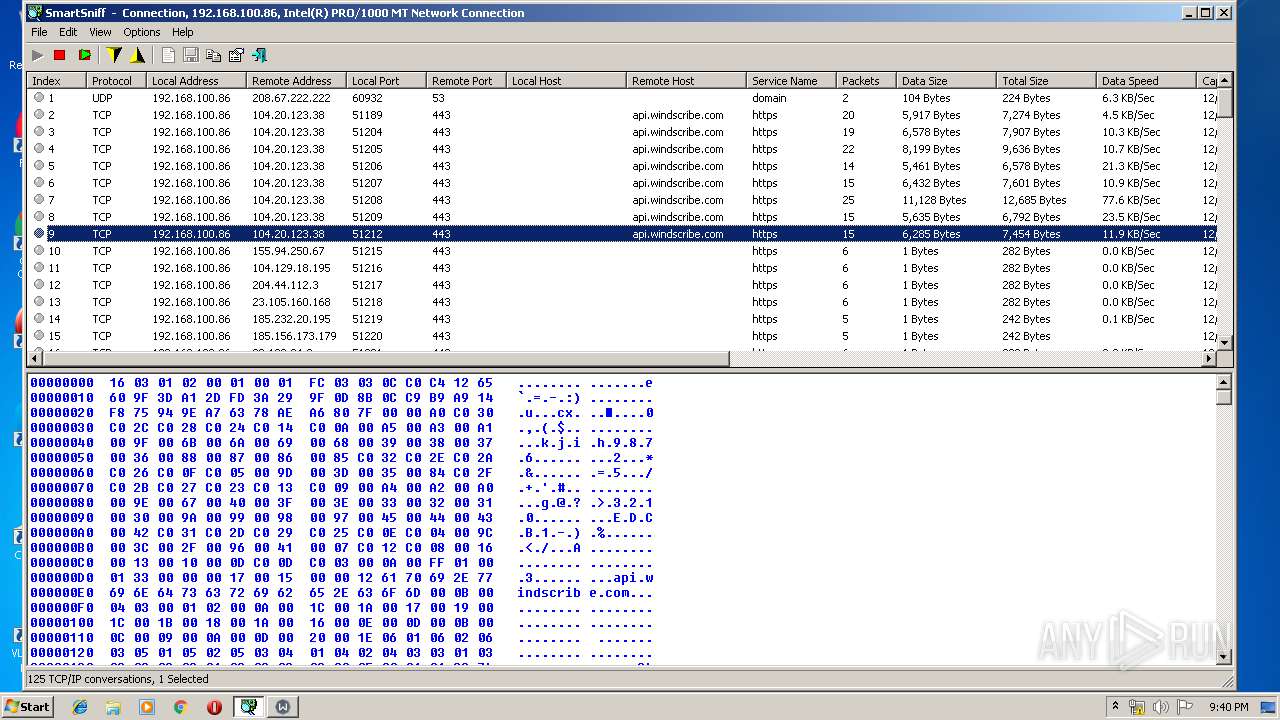Open the Options menu
Viewport: 1280px width, 720px height.
(142, 32)
